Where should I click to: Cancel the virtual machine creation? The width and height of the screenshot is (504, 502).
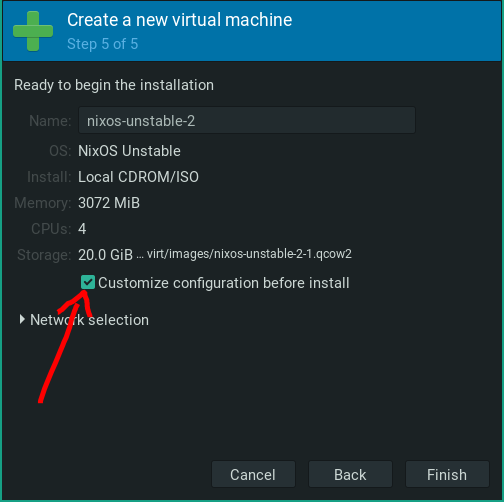(x=253, y=474)
